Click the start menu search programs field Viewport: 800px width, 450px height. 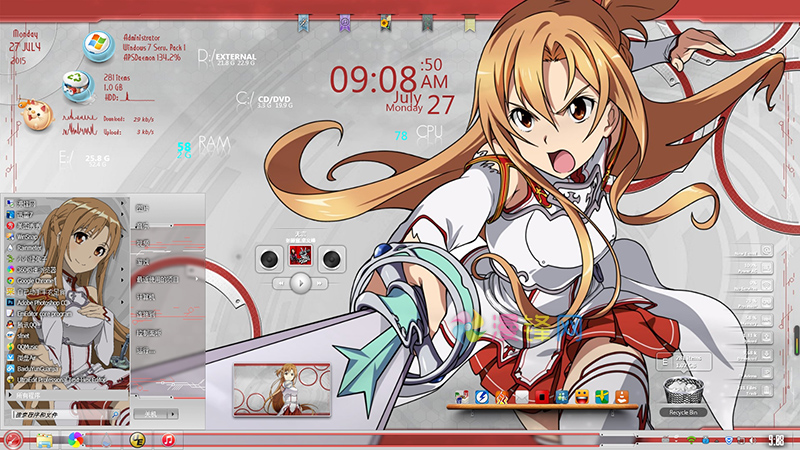pyautogui.click(x=60, y=413)
